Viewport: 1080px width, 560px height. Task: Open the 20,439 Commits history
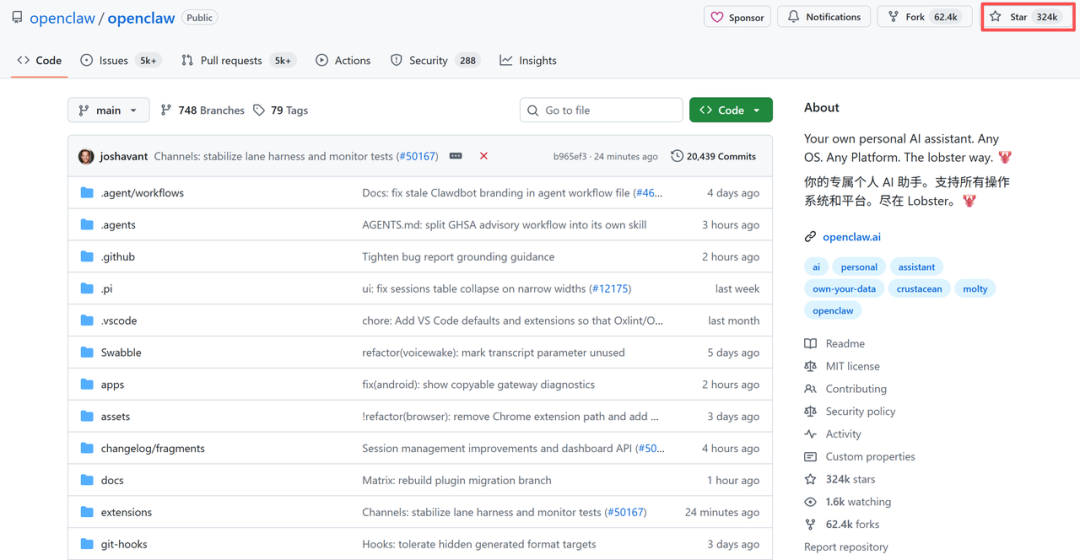(x=713, y=156)
